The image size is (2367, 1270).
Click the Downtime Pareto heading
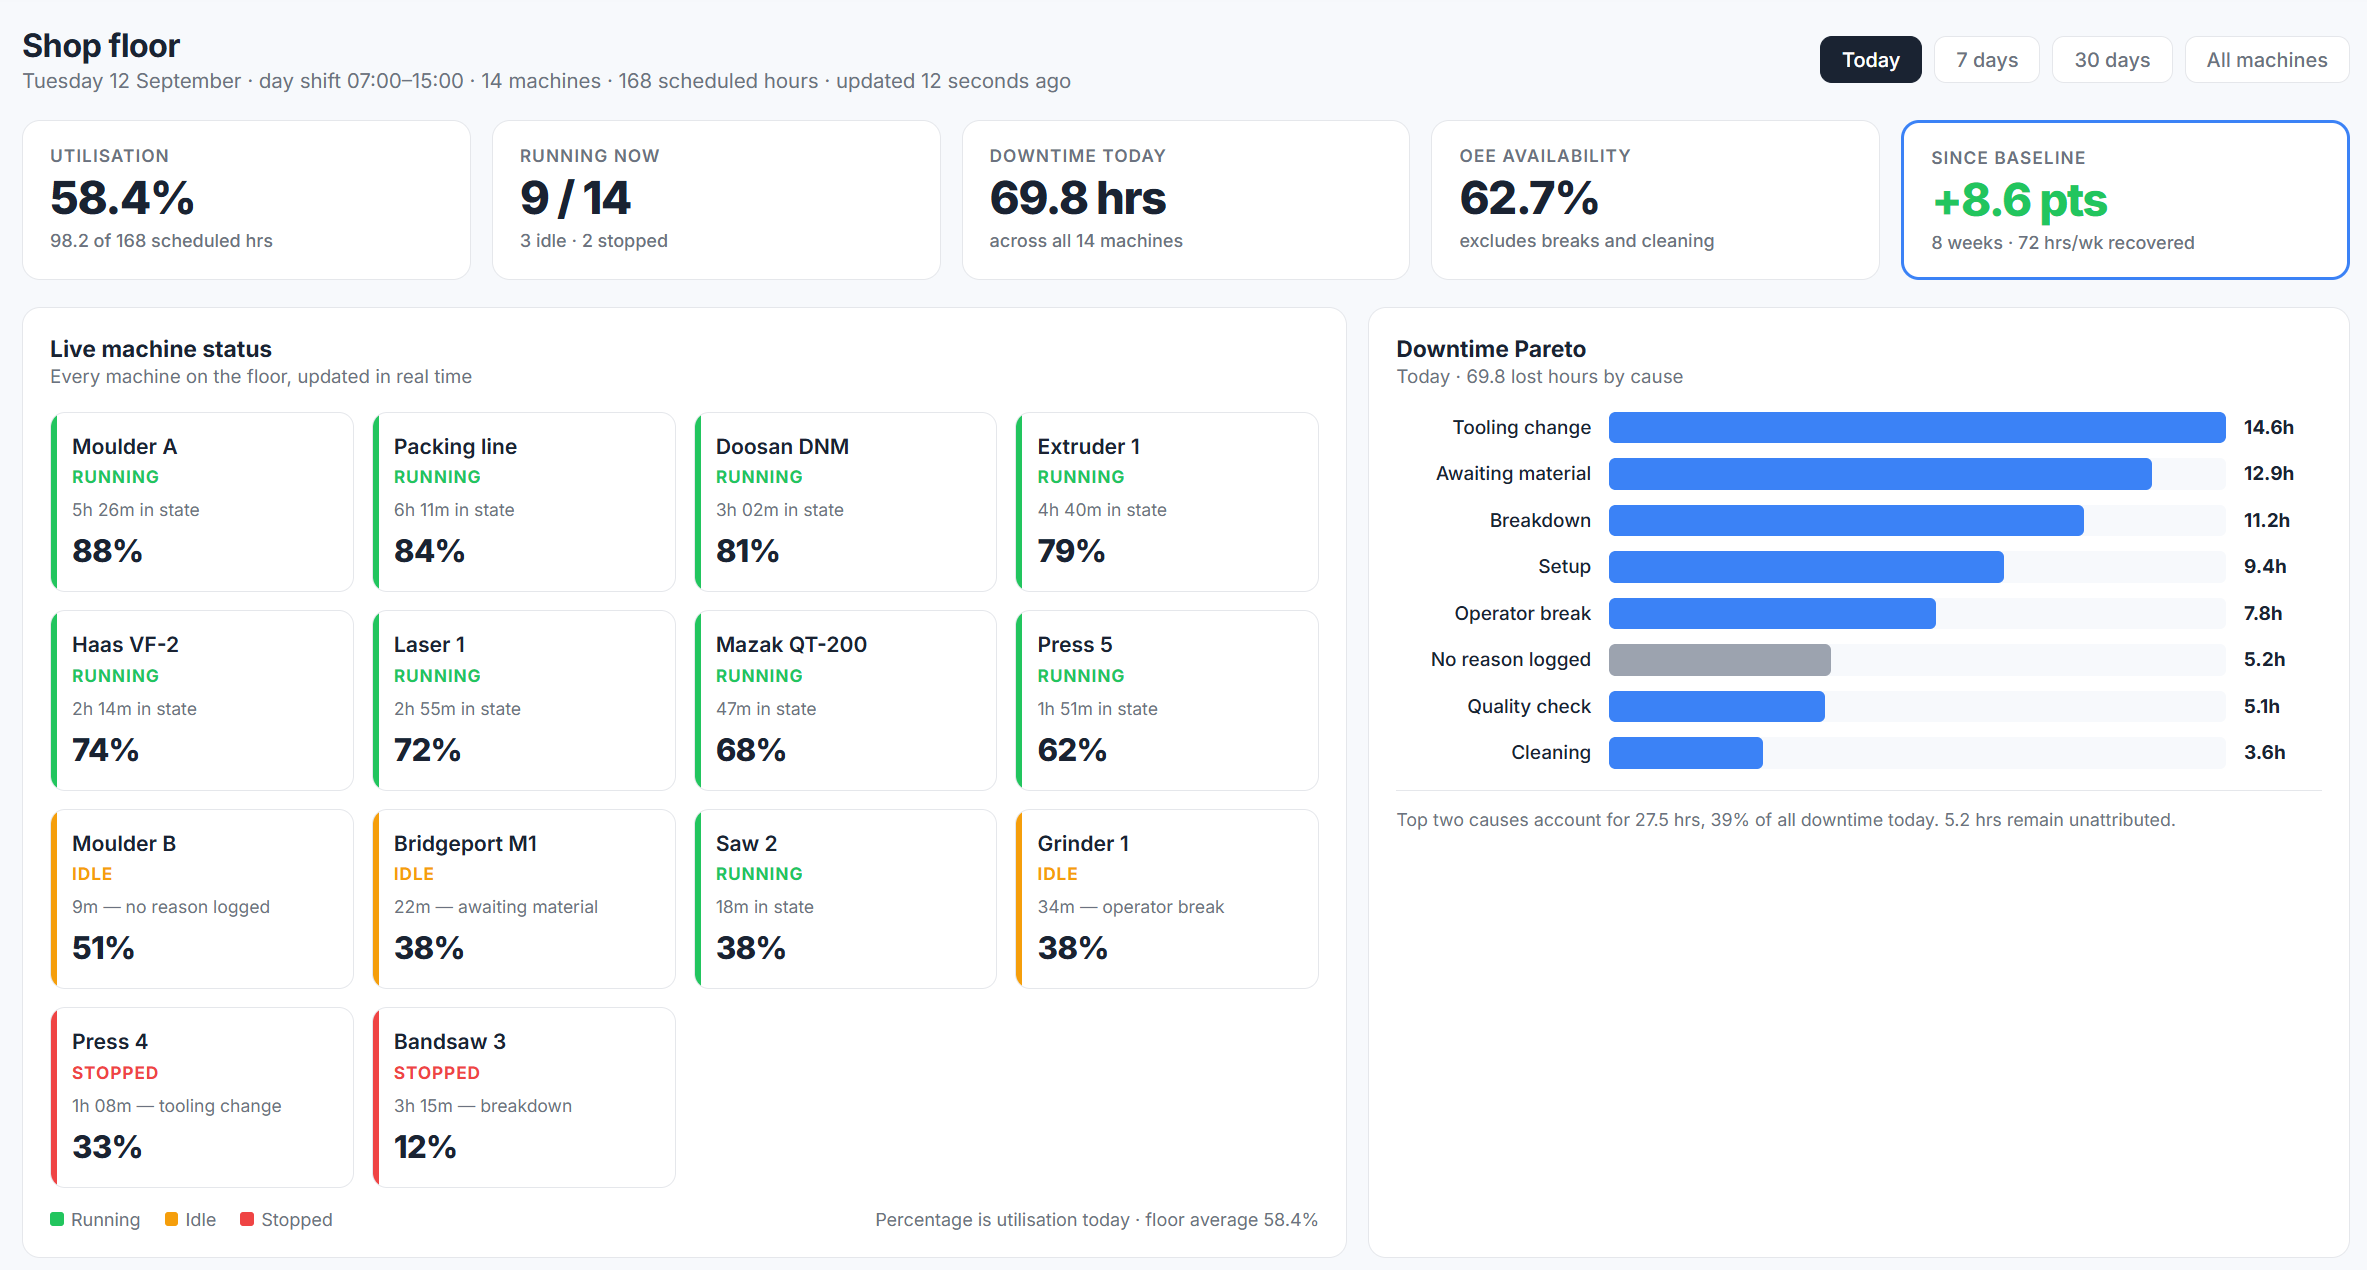pos(1491,349)
